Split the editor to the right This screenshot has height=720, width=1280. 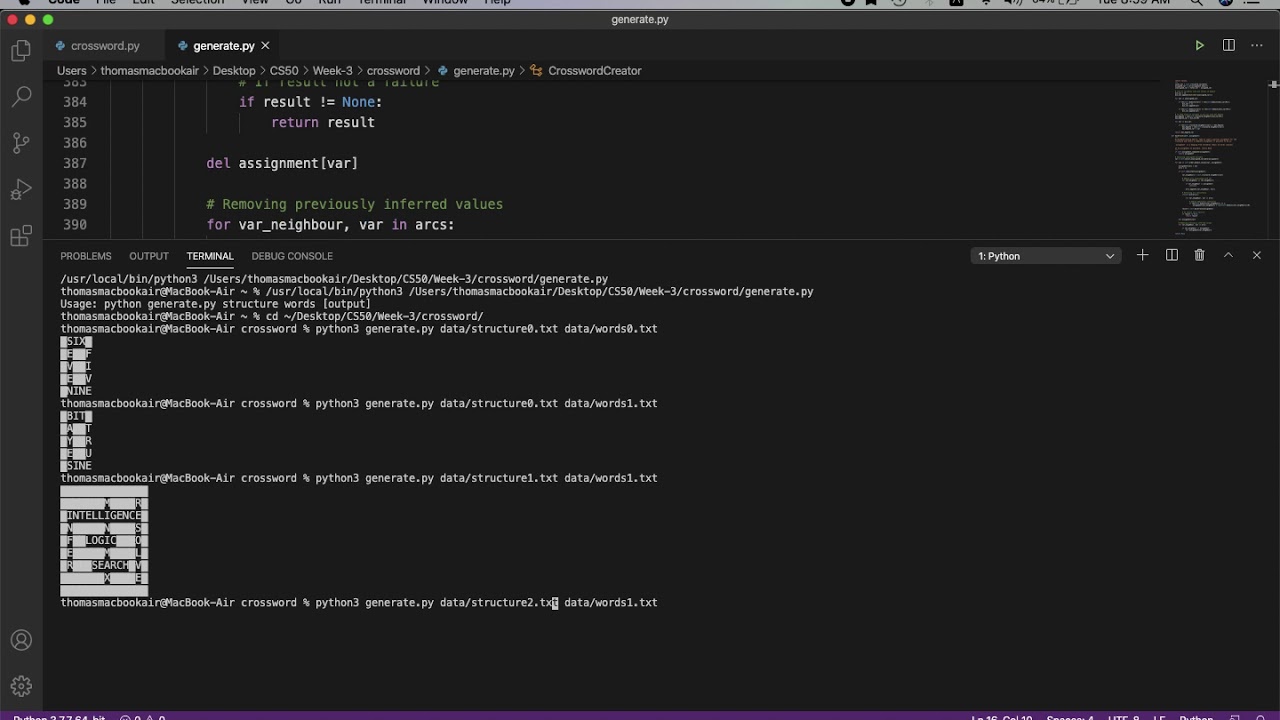[x=1228, y=45]
